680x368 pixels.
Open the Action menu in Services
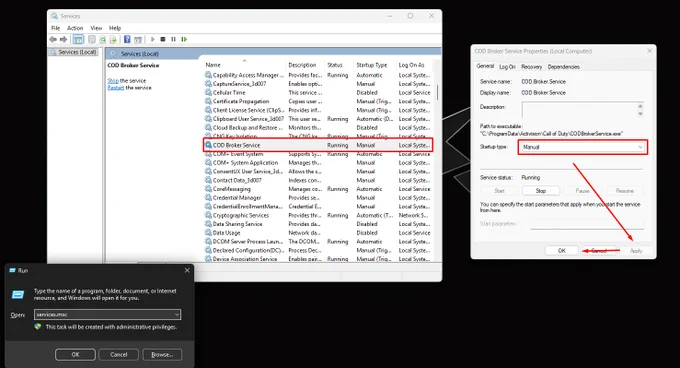pyautogui.click(x=75, y=28)
